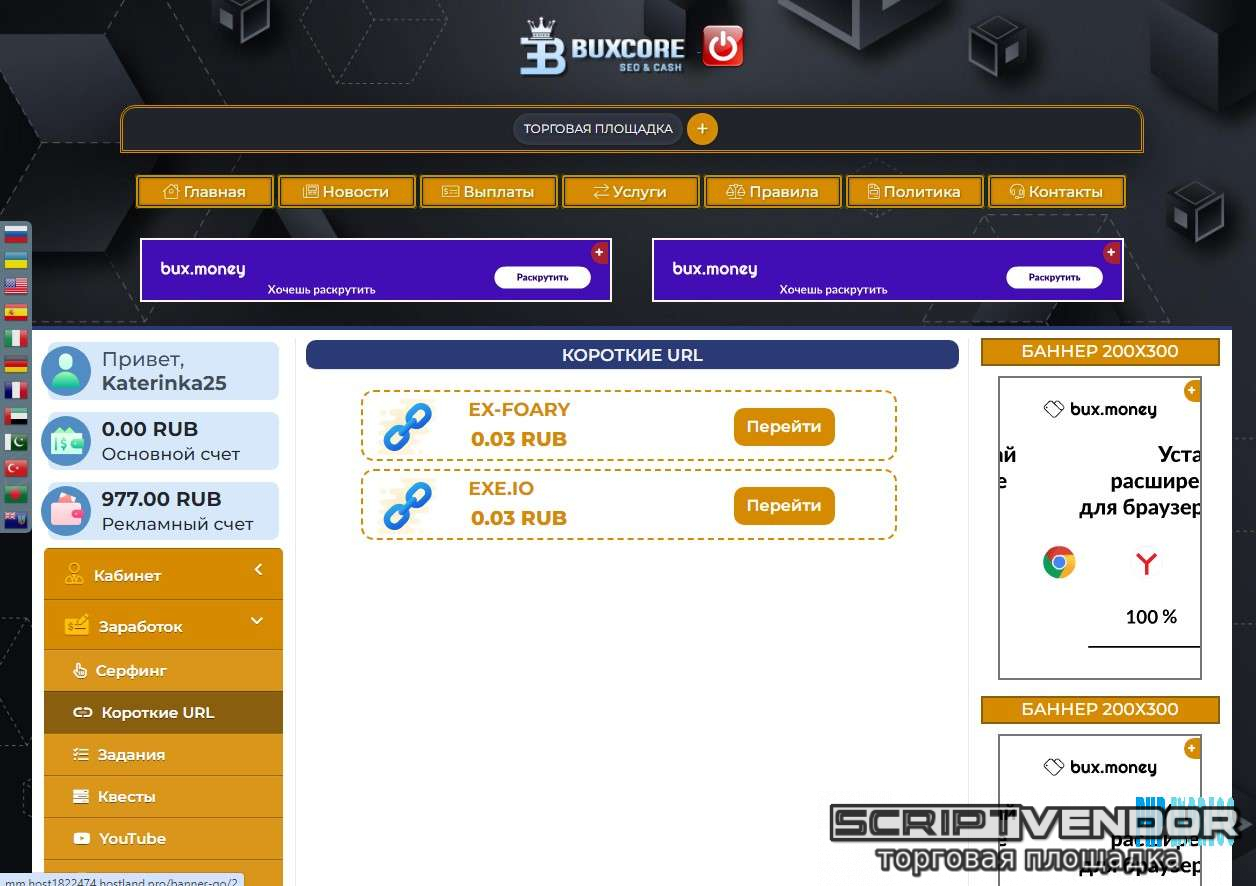Click the red power logout icon

click(722, 47)
